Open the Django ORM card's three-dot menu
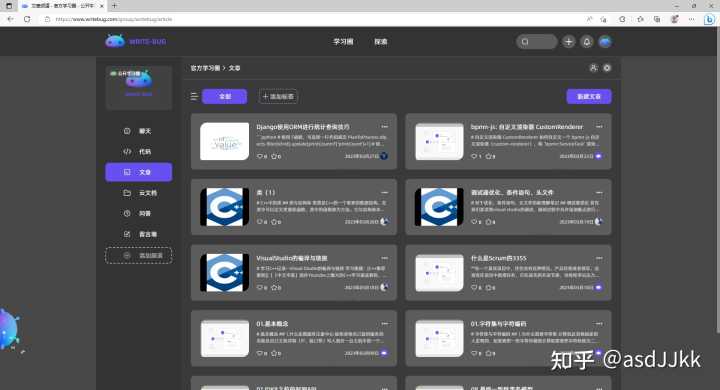This screenshot has height=390, width=720. click(x=384, y=127)
